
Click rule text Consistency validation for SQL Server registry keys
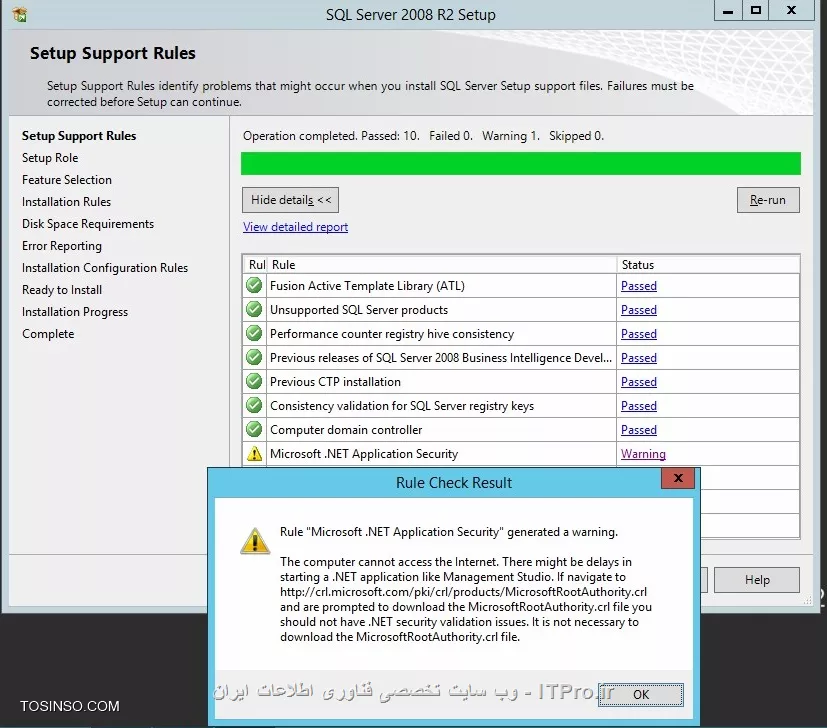click(402, 406)
